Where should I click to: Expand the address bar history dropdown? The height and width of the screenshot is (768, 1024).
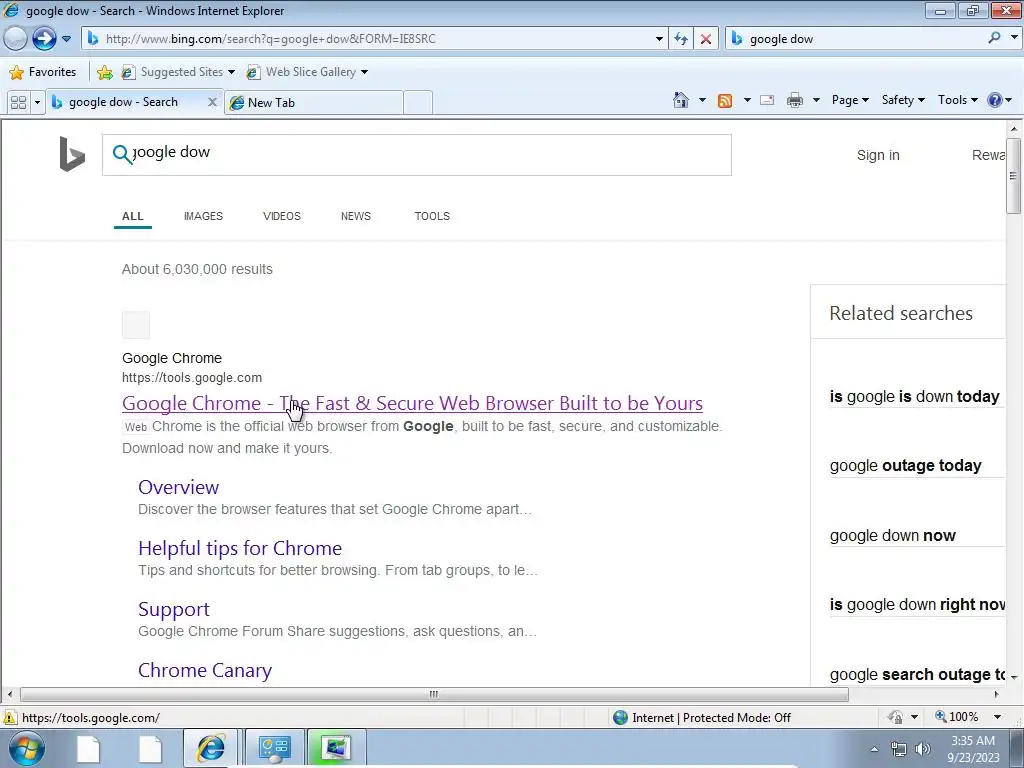(659, 39)
